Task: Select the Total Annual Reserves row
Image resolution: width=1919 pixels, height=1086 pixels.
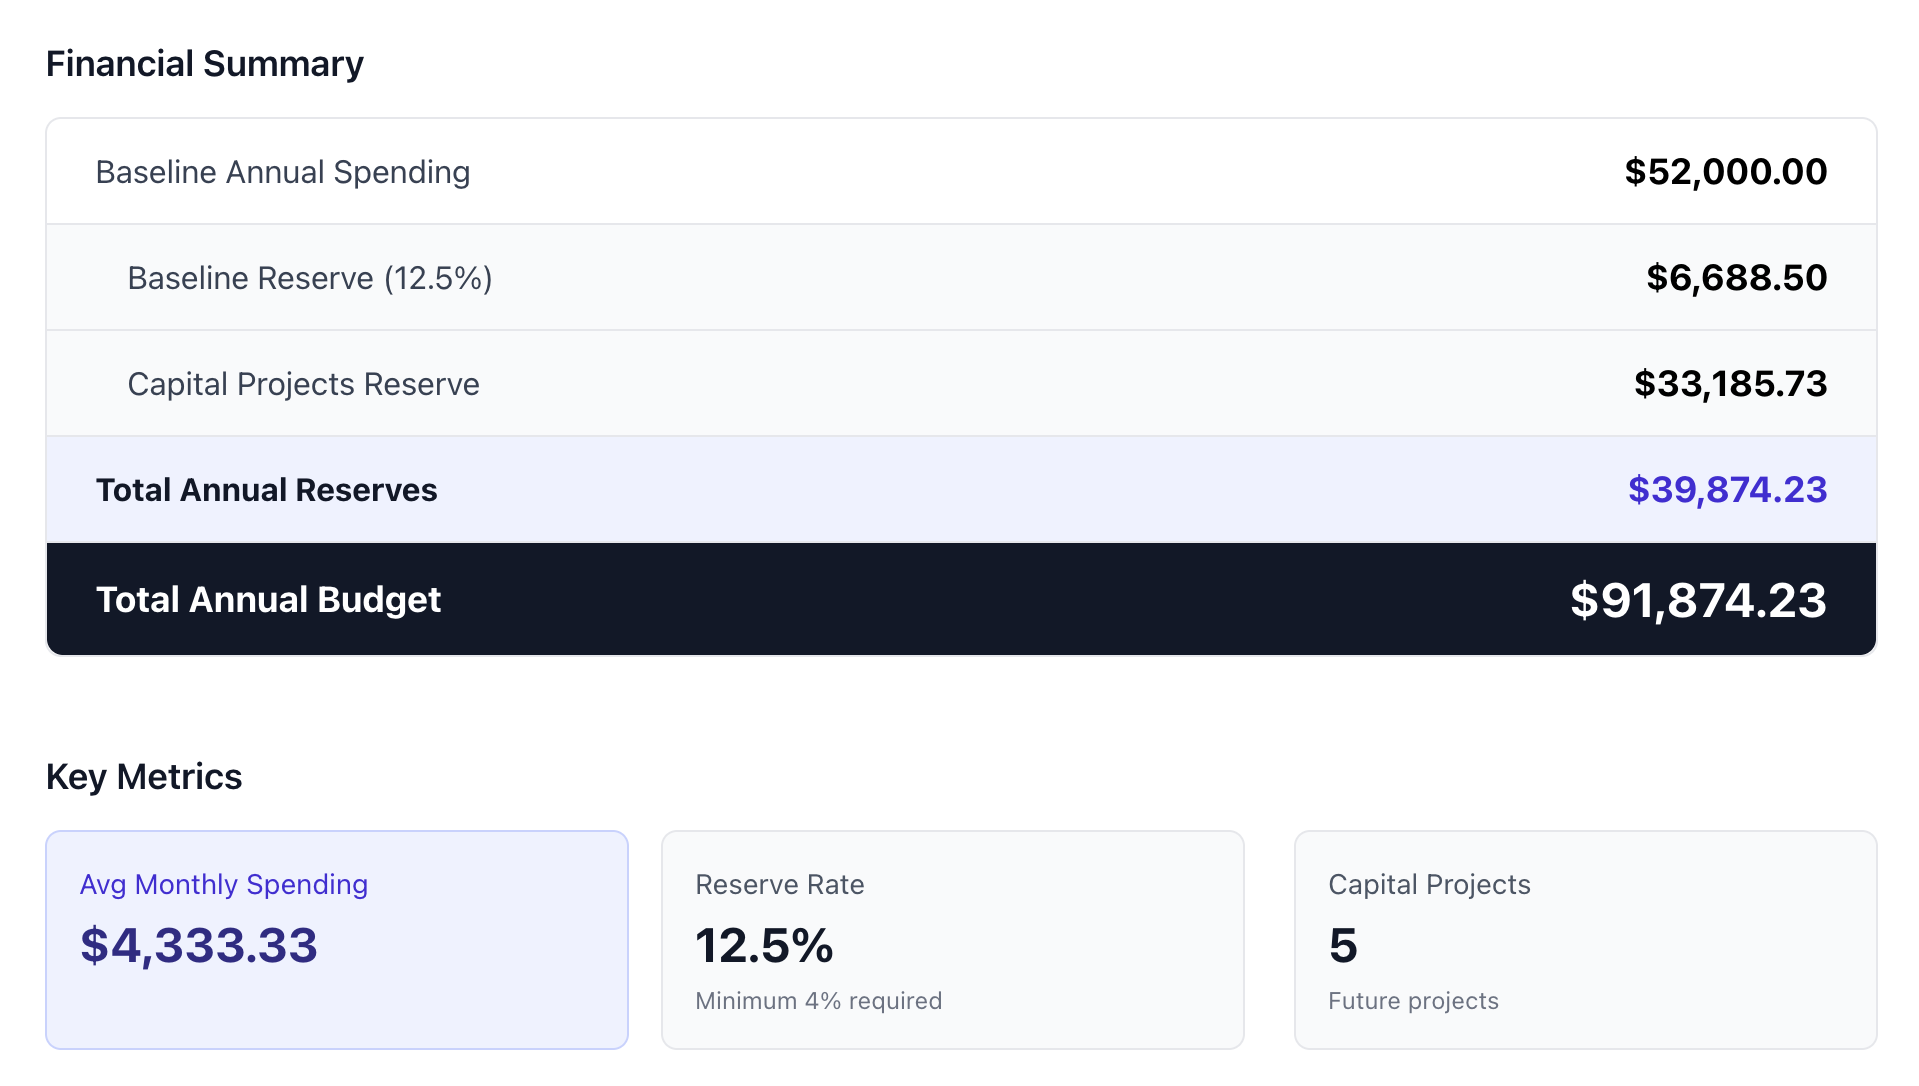Action: coord(266,490)
